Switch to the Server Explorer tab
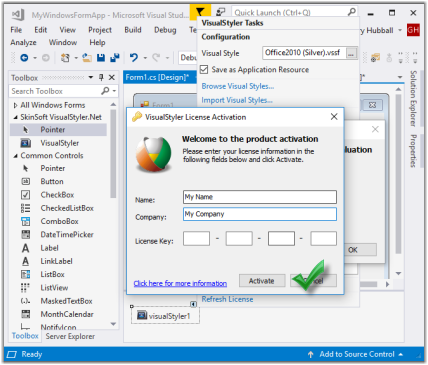Viewport: 428px width, 365px height. click(70, 336)
